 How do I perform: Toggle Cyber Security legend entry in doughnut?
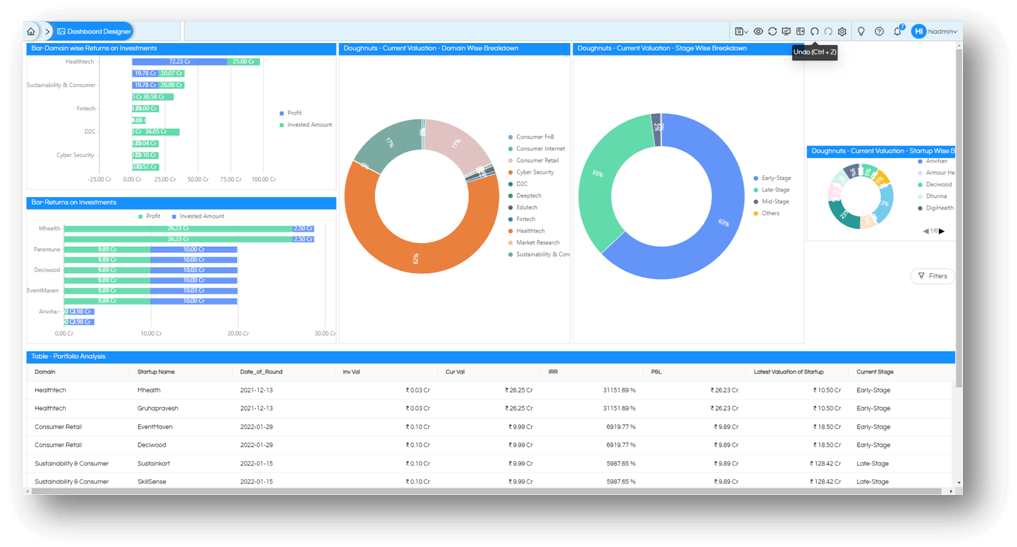pos(531,172)
